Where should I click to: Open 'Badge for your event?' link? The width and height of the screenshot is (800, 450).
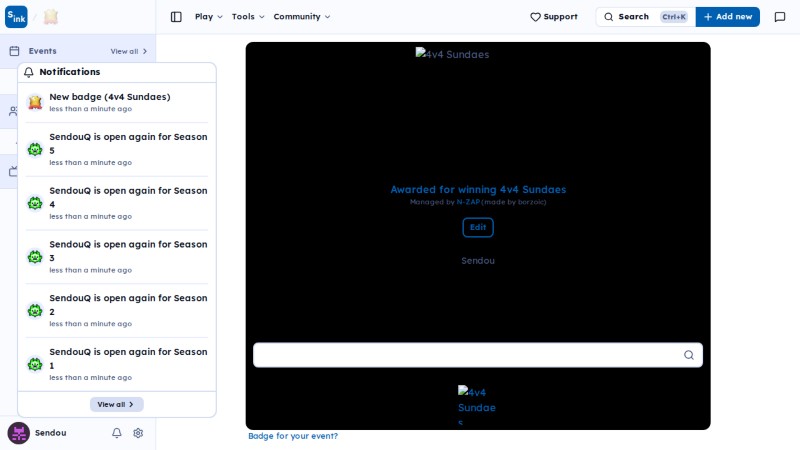pyautogui.click(x=293, y=436)
